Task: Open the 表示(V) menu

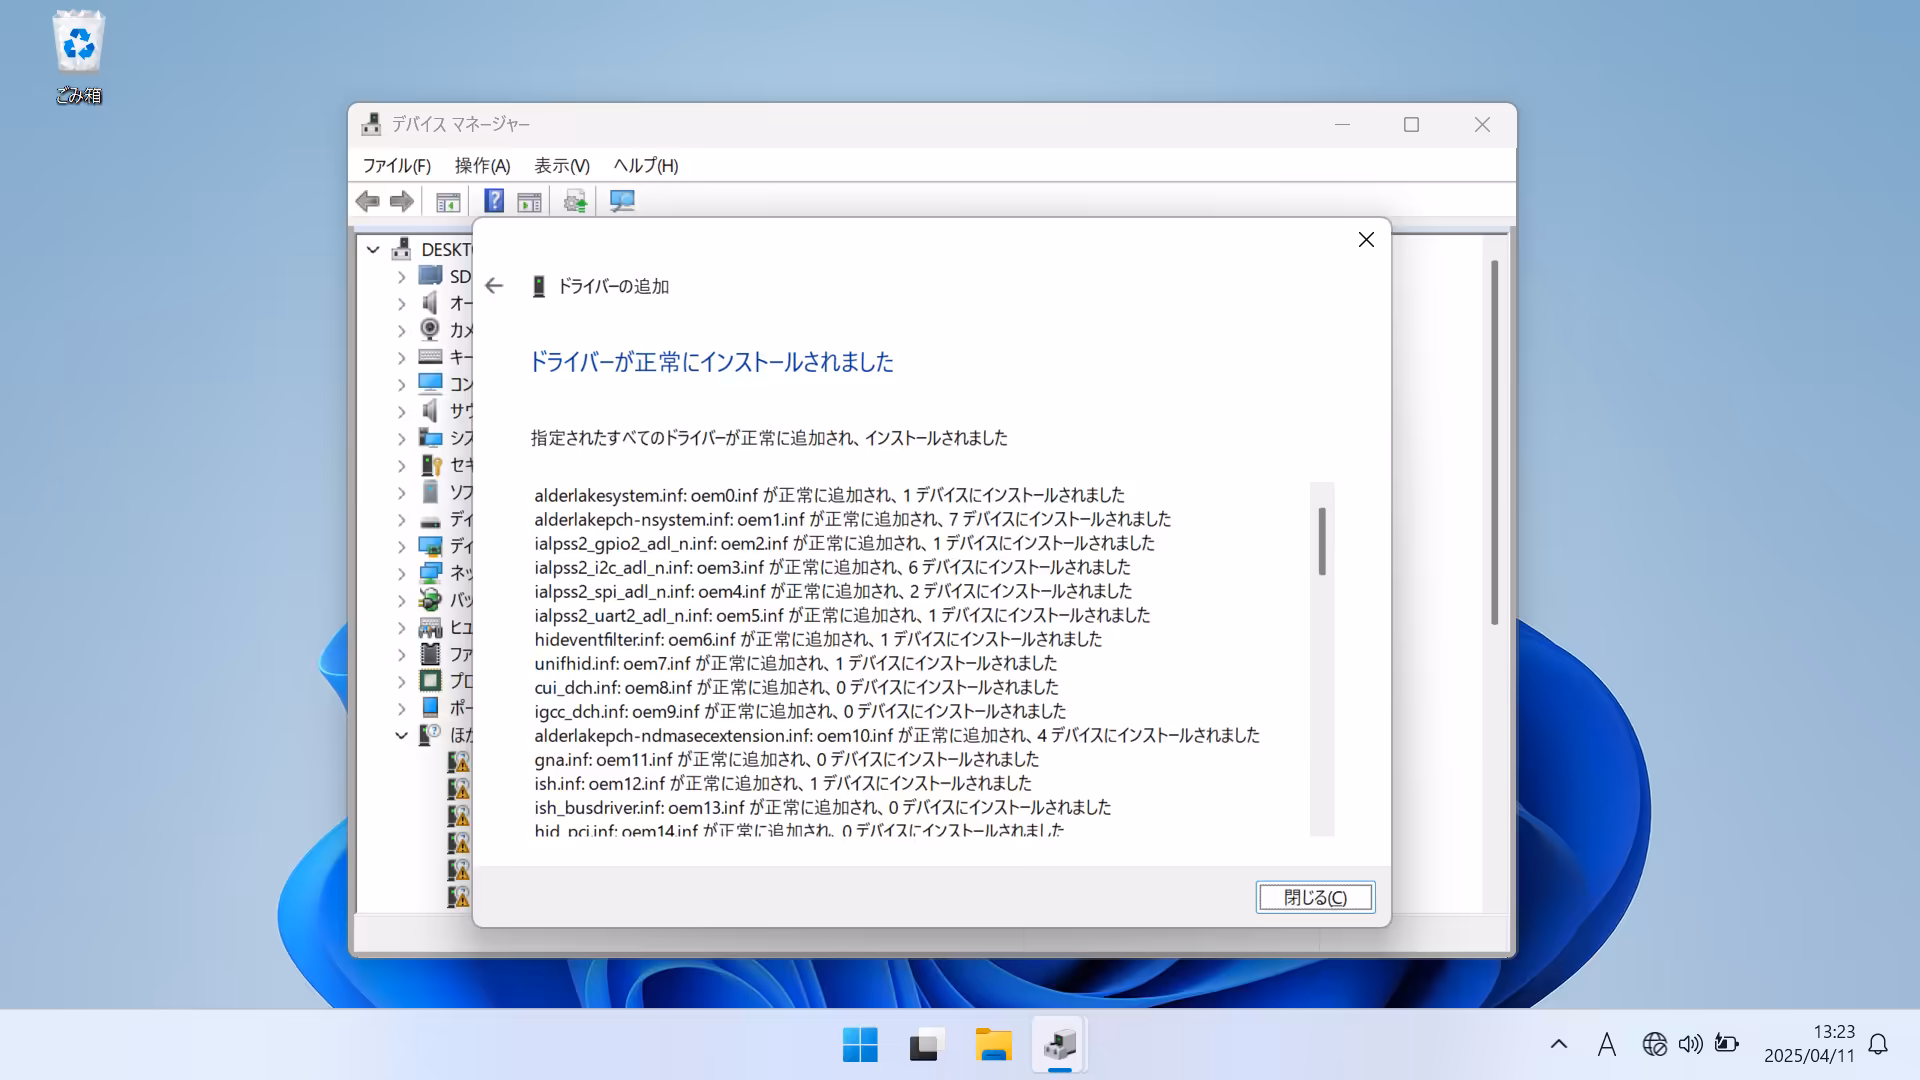Action: [561, 166]
